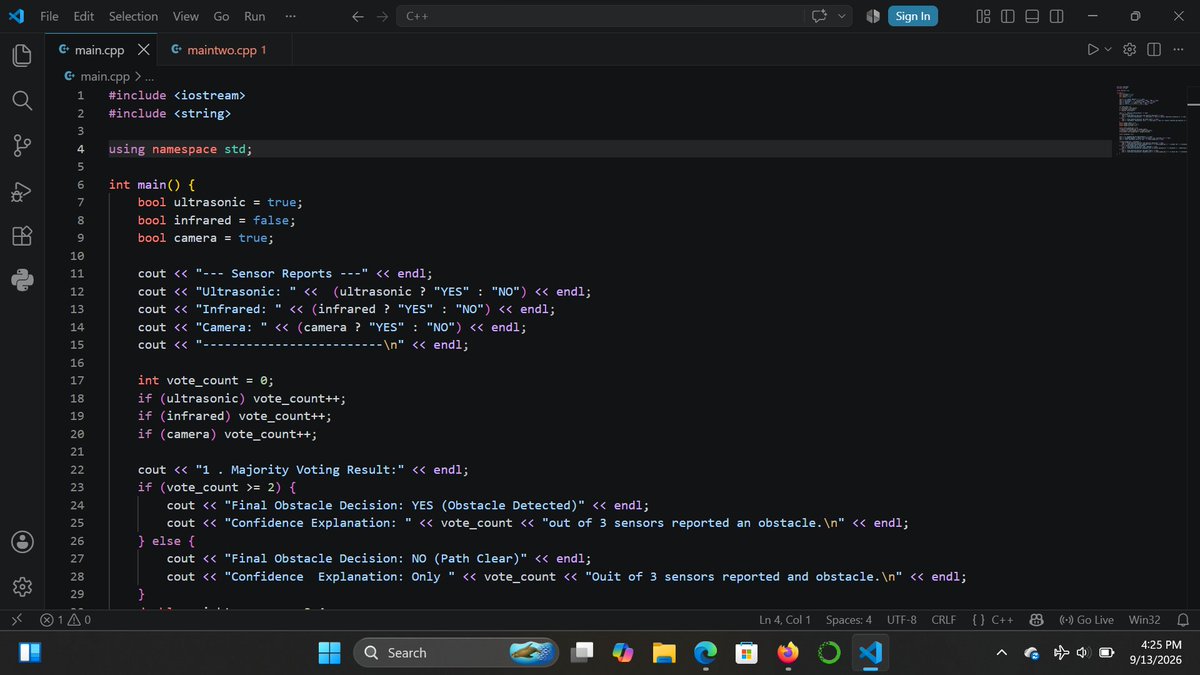This screenshot has width=1200, height=675.
Task: Click Ln 4, Col 1 cursor position
Action: [785, 620]
